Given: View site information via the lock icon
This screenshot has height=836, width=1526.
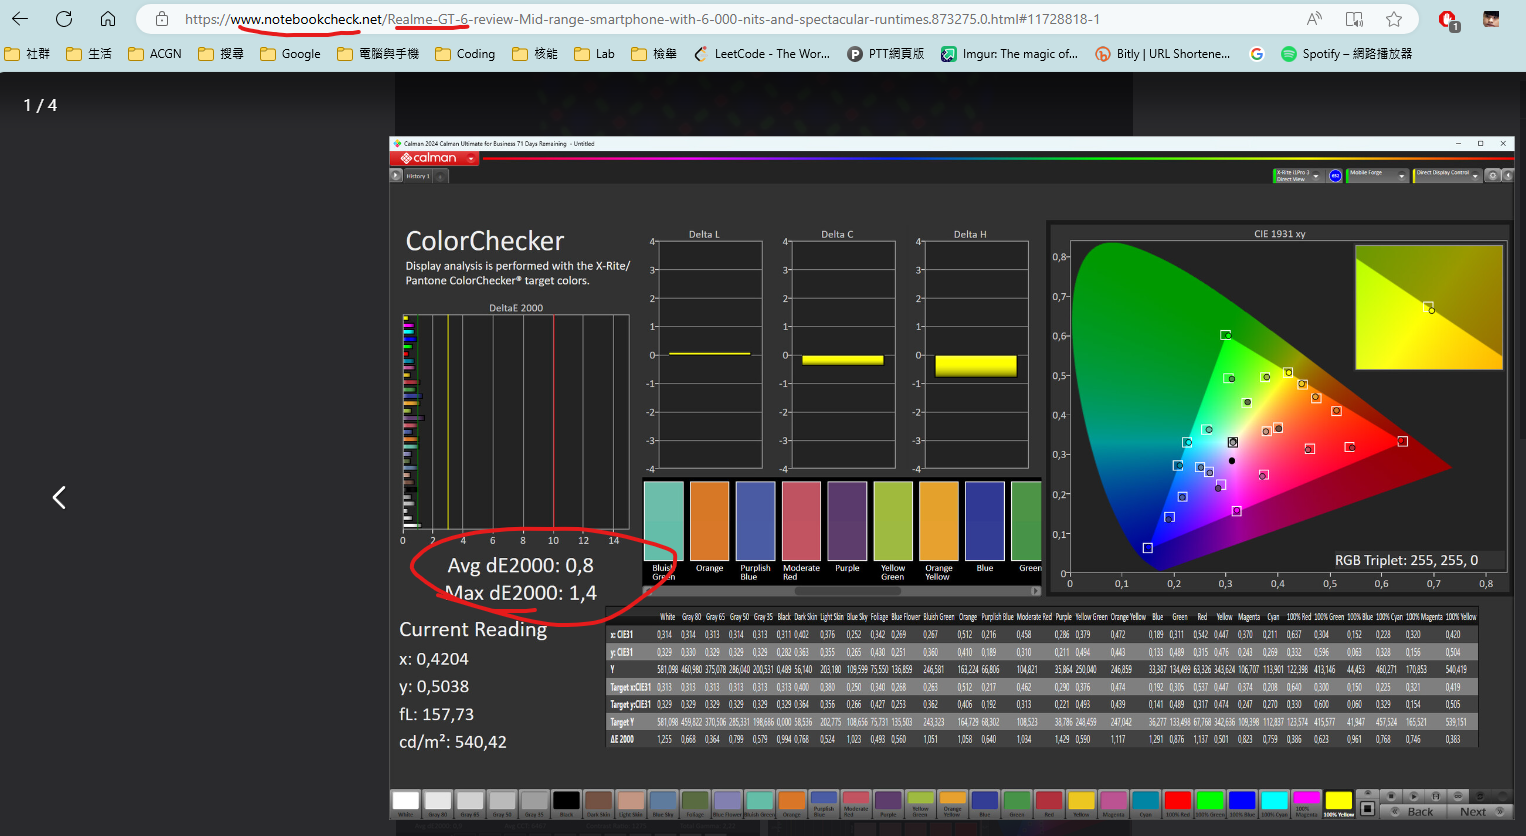Looking at the screenshot, I should pyautogui.click(x=162, y=19).
